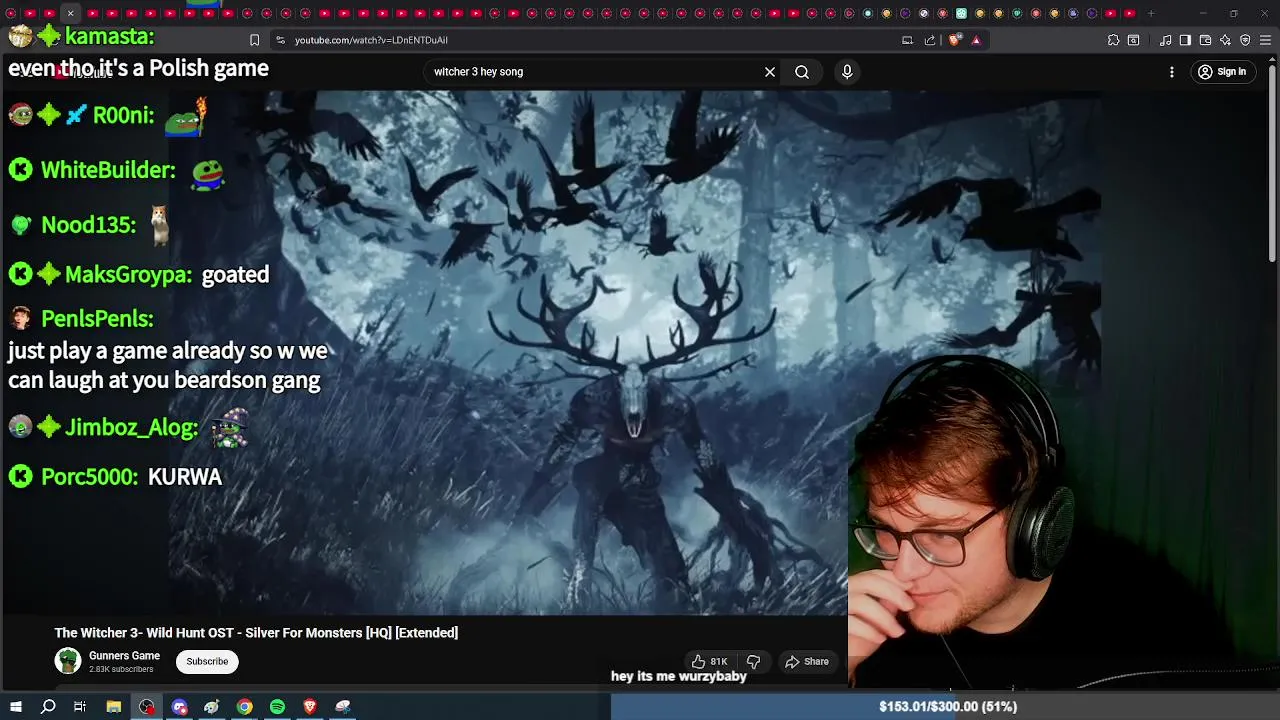Open the Brave Shields lion icon
1280x720 pixels.
954,40
